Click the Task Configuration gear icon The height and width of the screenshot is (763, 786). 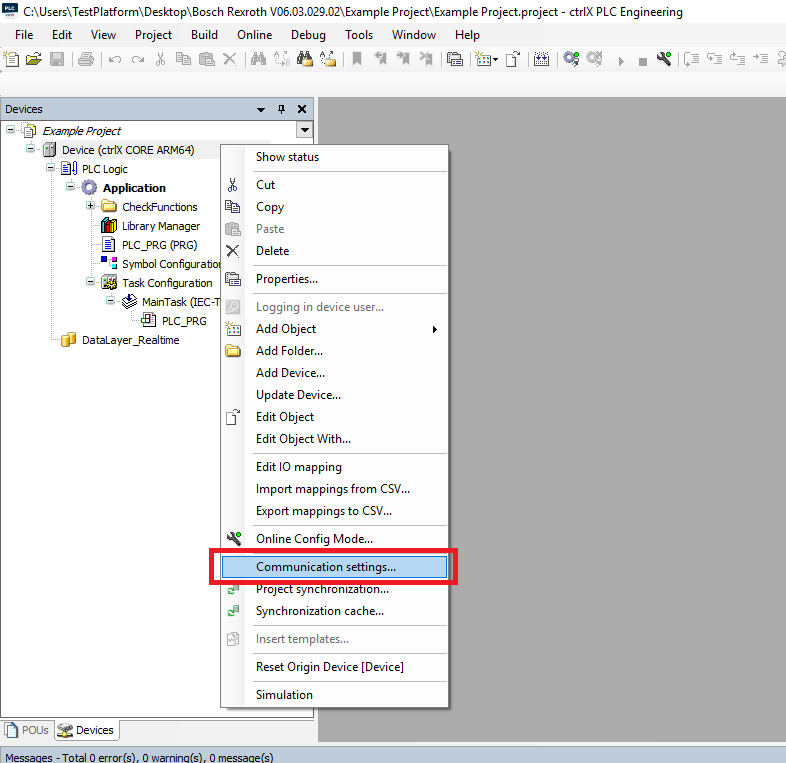tap(110, 283)
